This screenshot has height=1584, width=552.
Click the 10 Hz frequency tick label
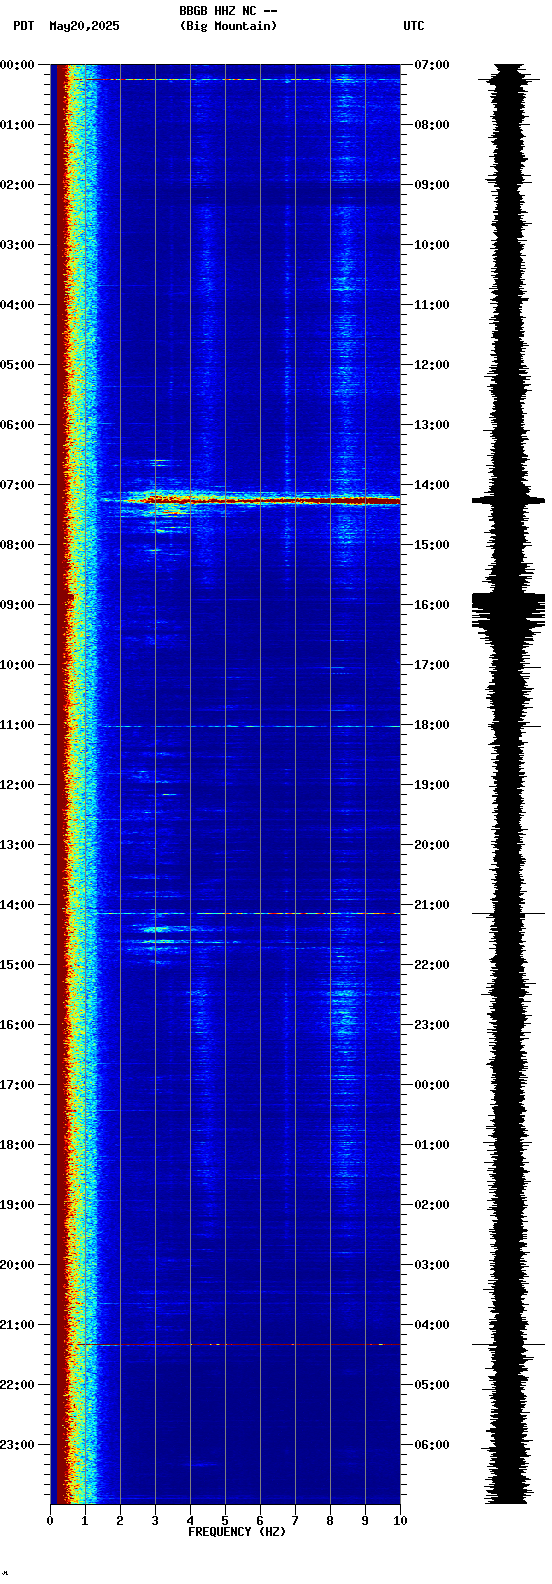click(400, 1521)
